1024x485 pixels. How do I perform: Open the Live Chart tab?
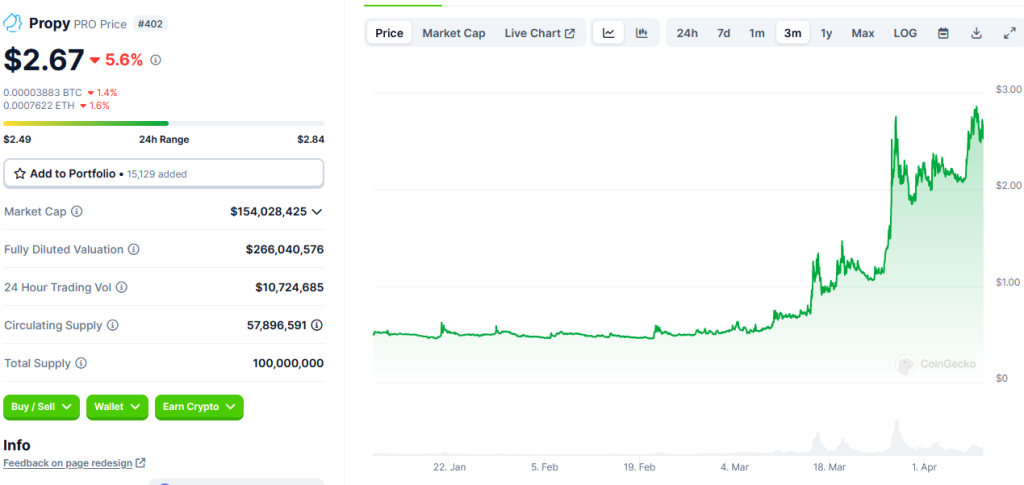point(539,33)
